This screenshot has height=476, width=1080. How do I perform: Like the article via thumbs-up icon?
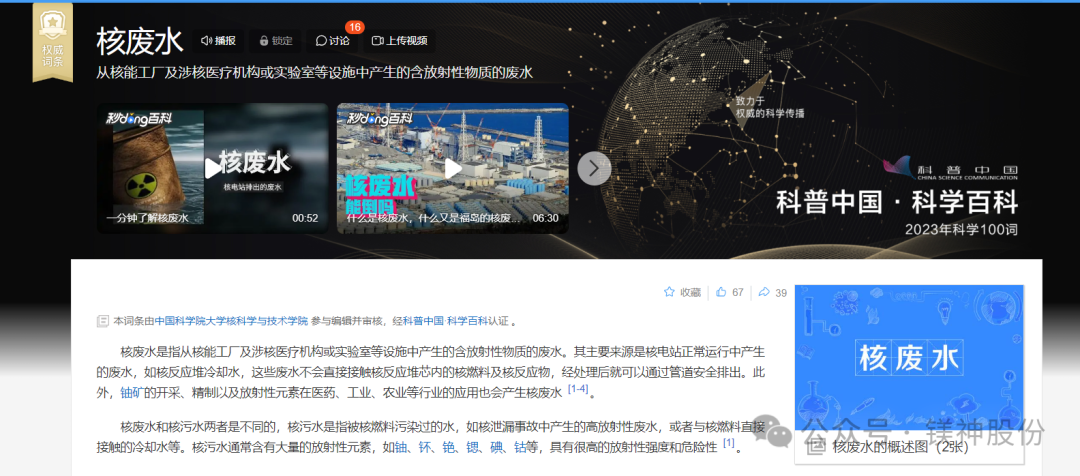click(x=721, y=292)
